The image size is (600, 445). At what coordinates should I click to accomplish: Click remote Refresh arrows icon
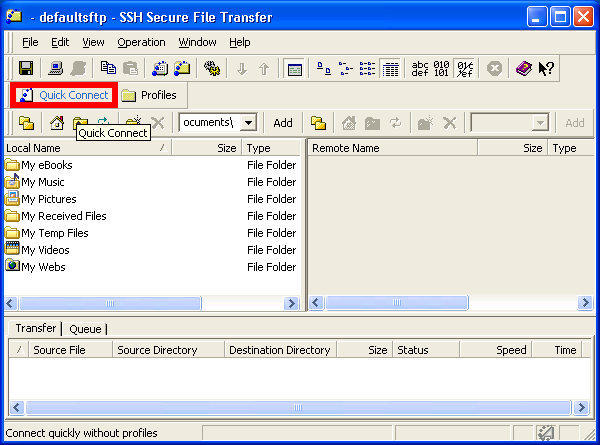[x=396, y=123]
